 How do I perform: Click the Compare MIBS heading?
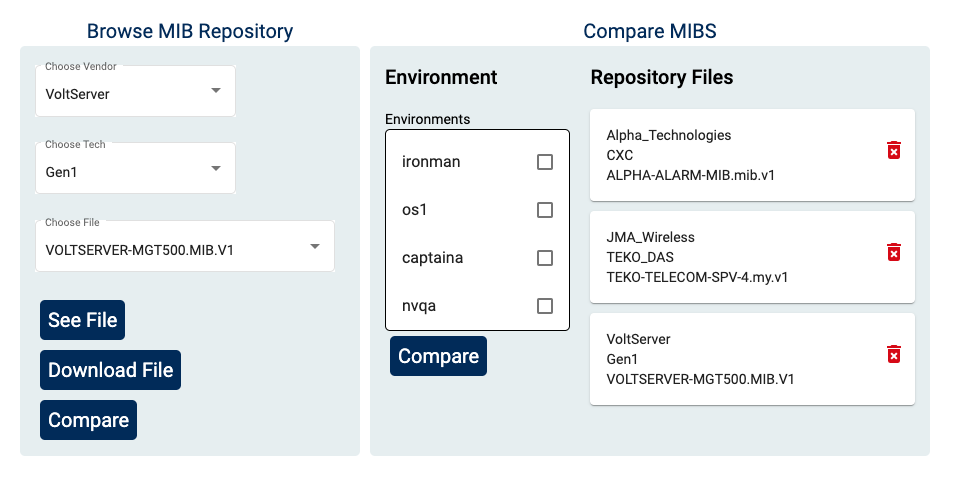[649, 31]
